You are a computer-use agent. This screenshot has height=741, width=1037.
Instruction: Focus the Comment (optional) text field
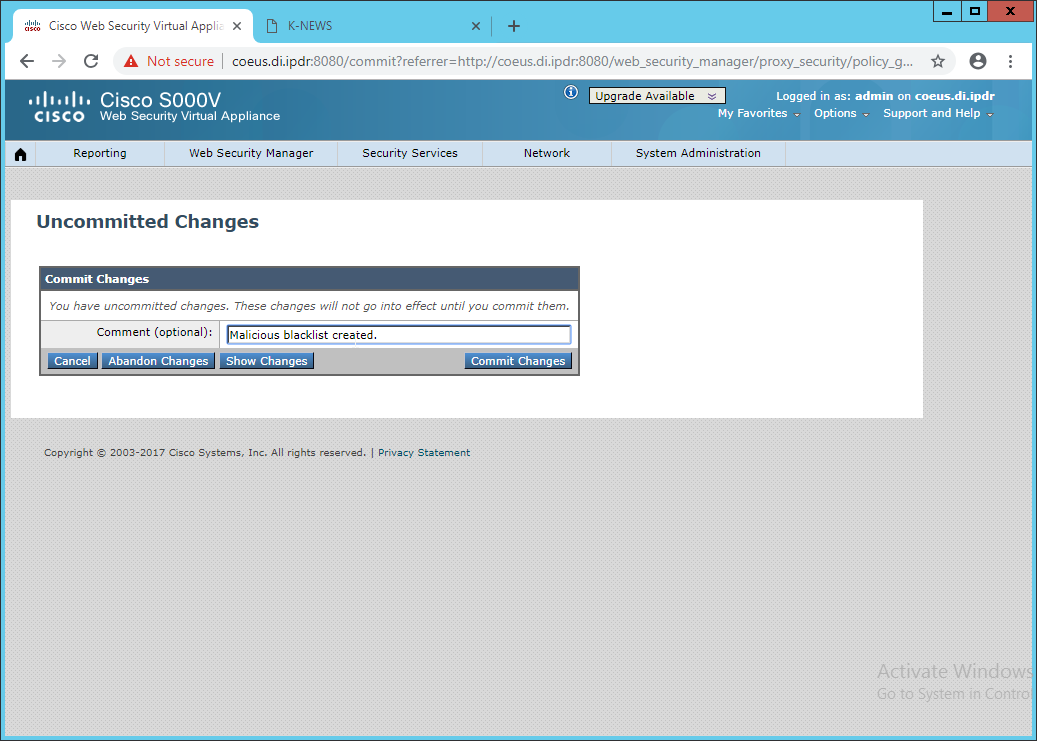(x=399, y=335)
